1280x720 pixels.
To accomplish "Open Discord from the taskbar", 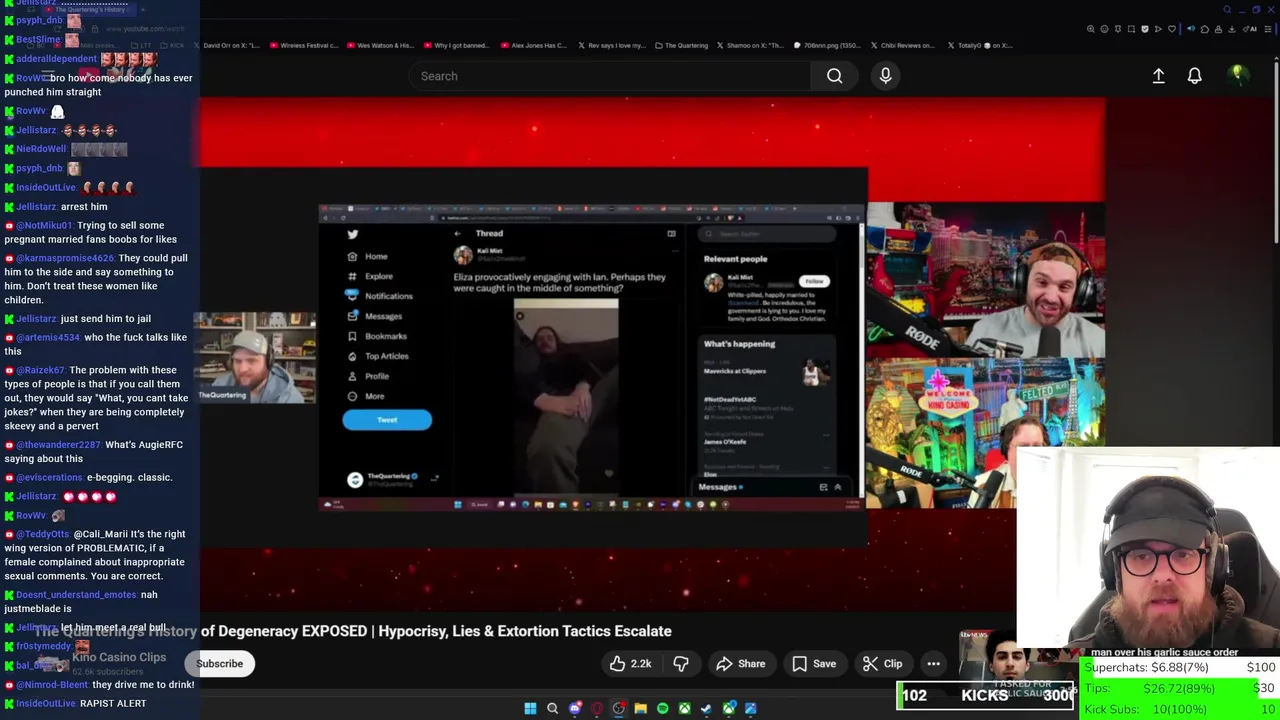I will (575, 708).
